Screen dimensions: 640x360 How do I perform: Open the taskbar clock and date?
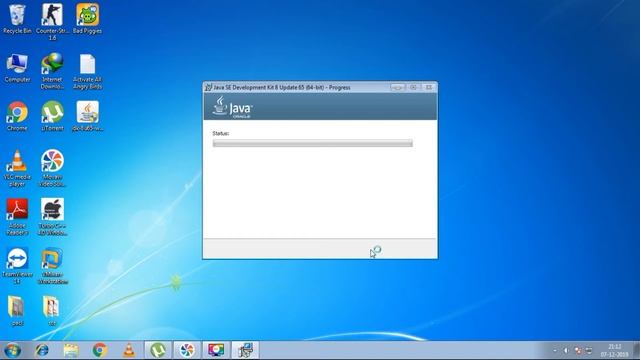(614, 351)
